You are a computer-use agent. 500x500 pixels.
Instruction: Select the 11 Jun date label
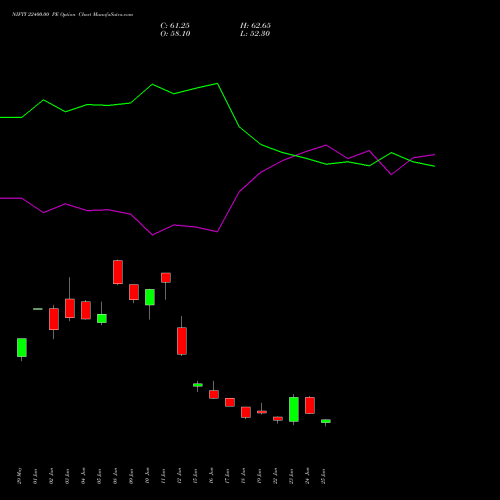click(x=163, y=476)
